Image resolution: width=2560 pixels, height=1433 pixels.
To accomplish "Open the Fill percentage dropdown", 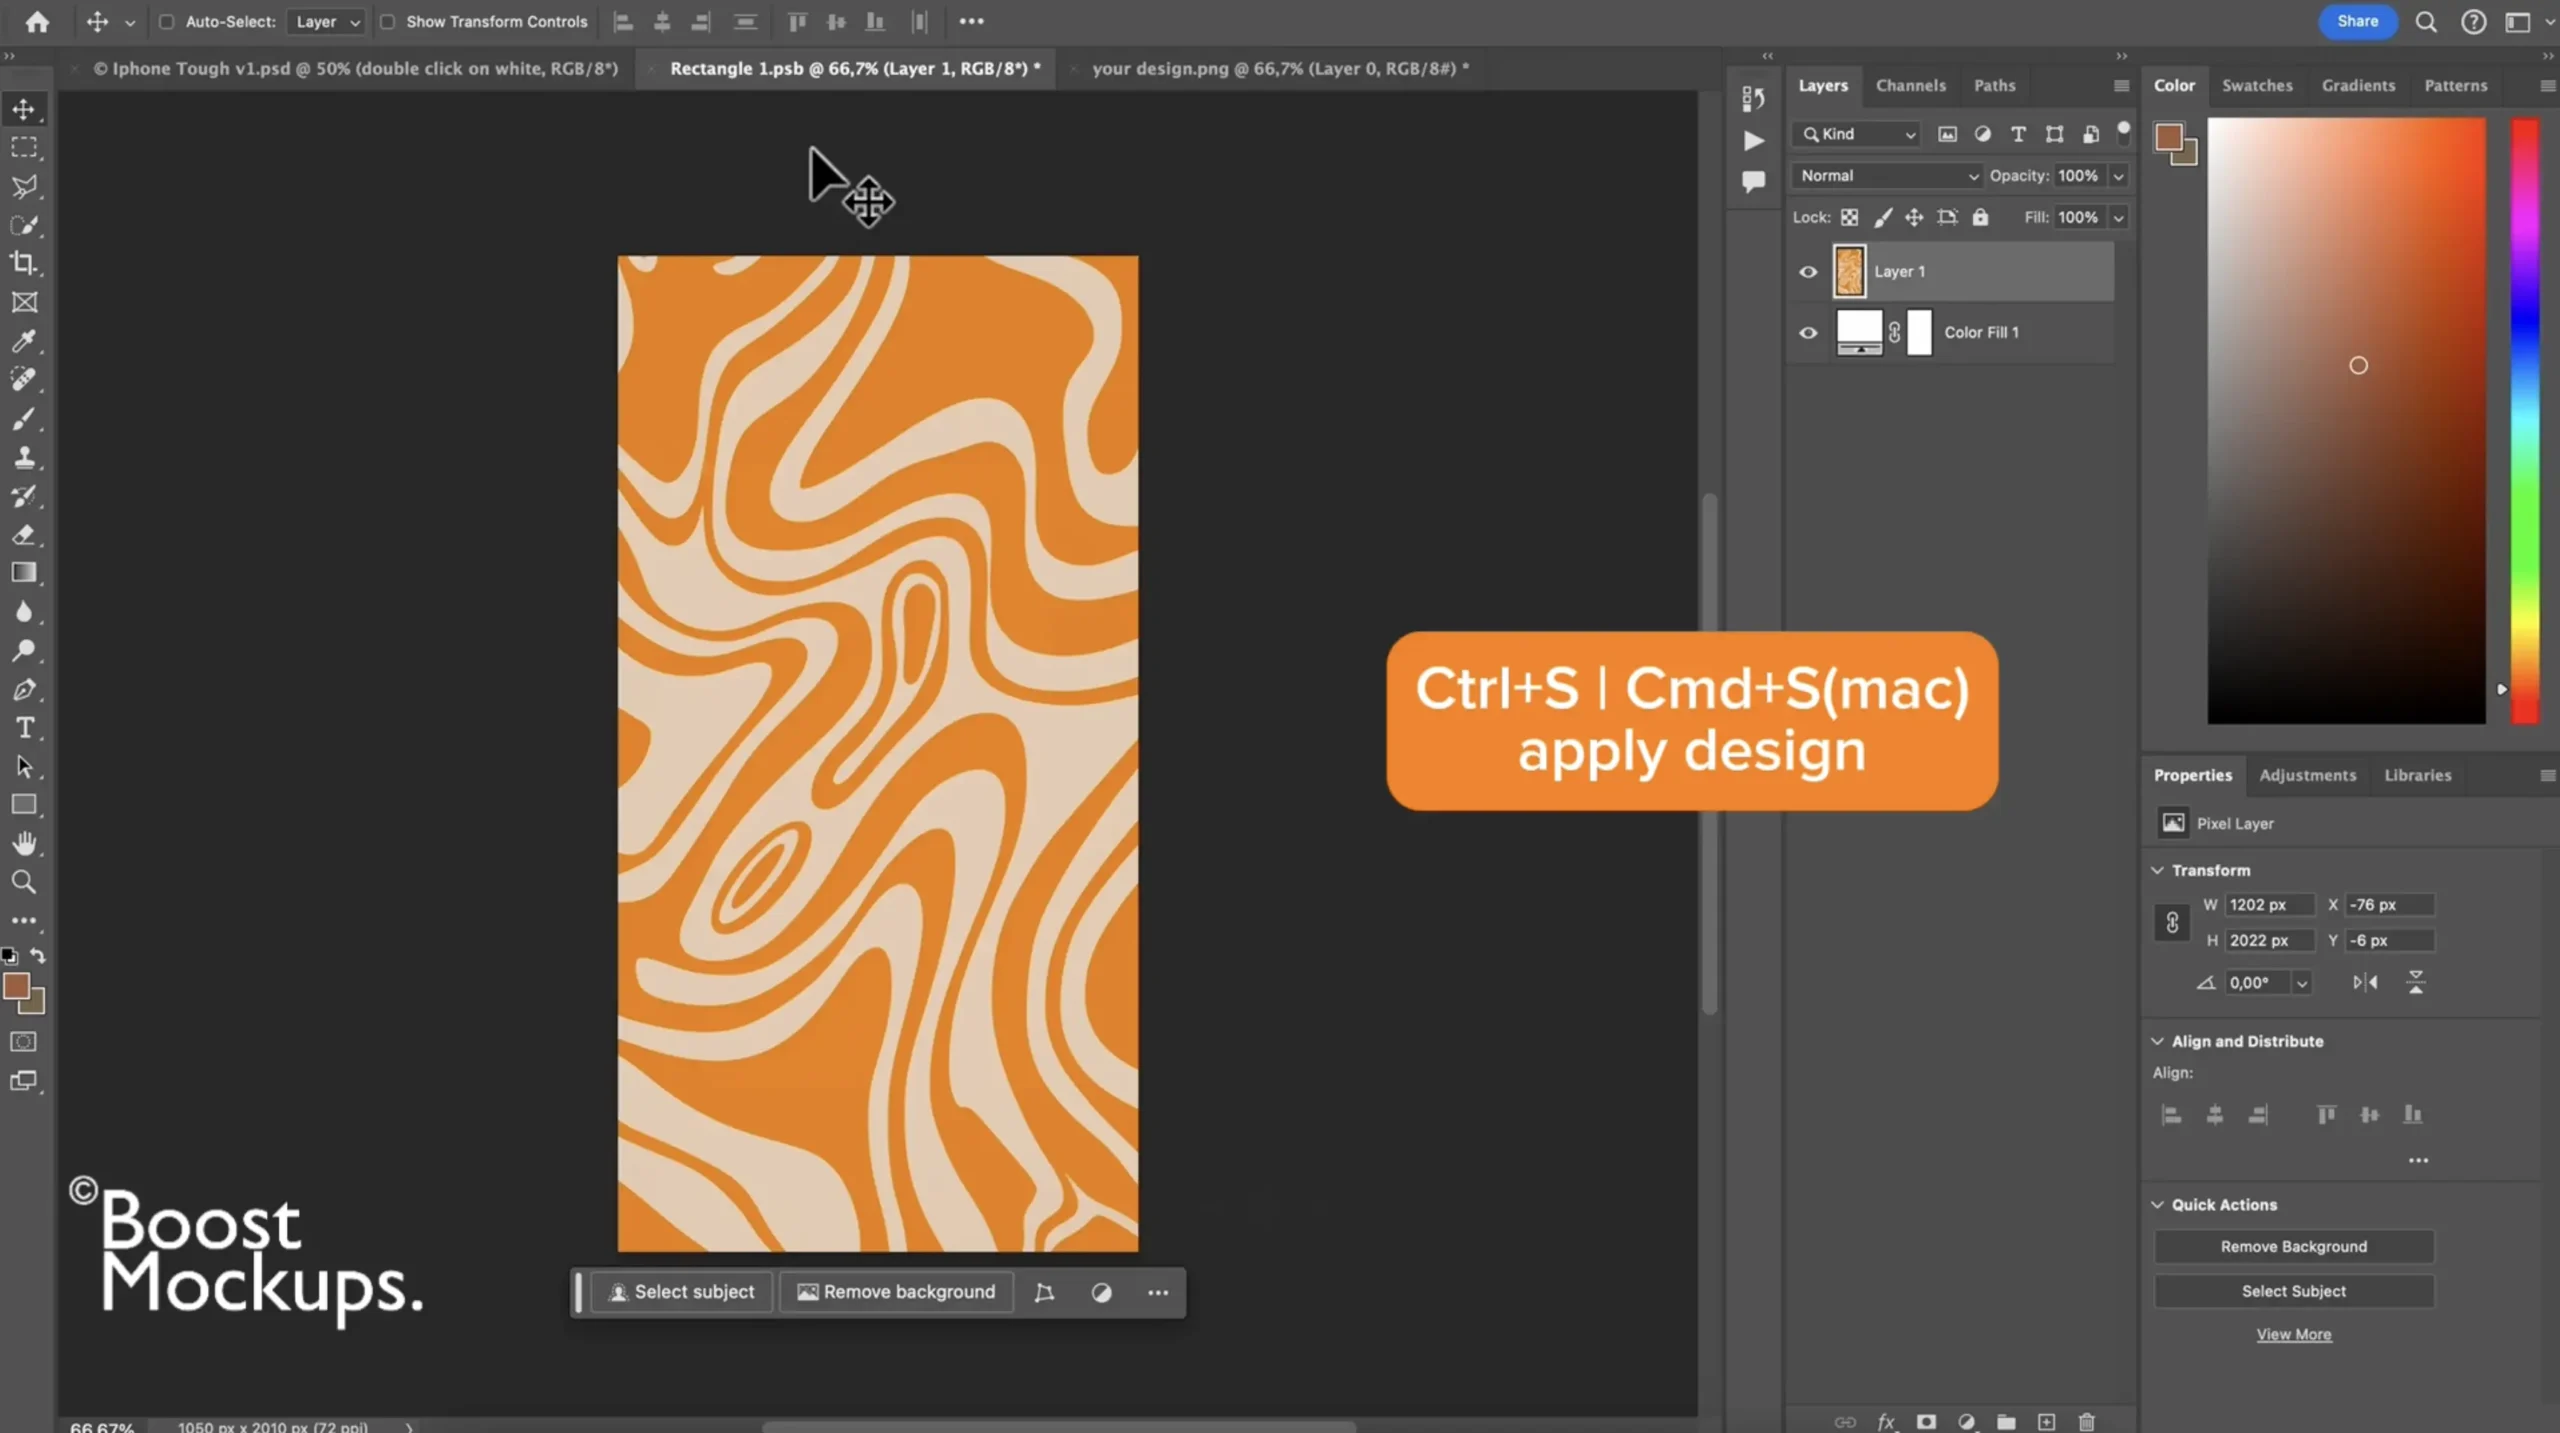I will pyautogui.click(x=2118, y=218).
